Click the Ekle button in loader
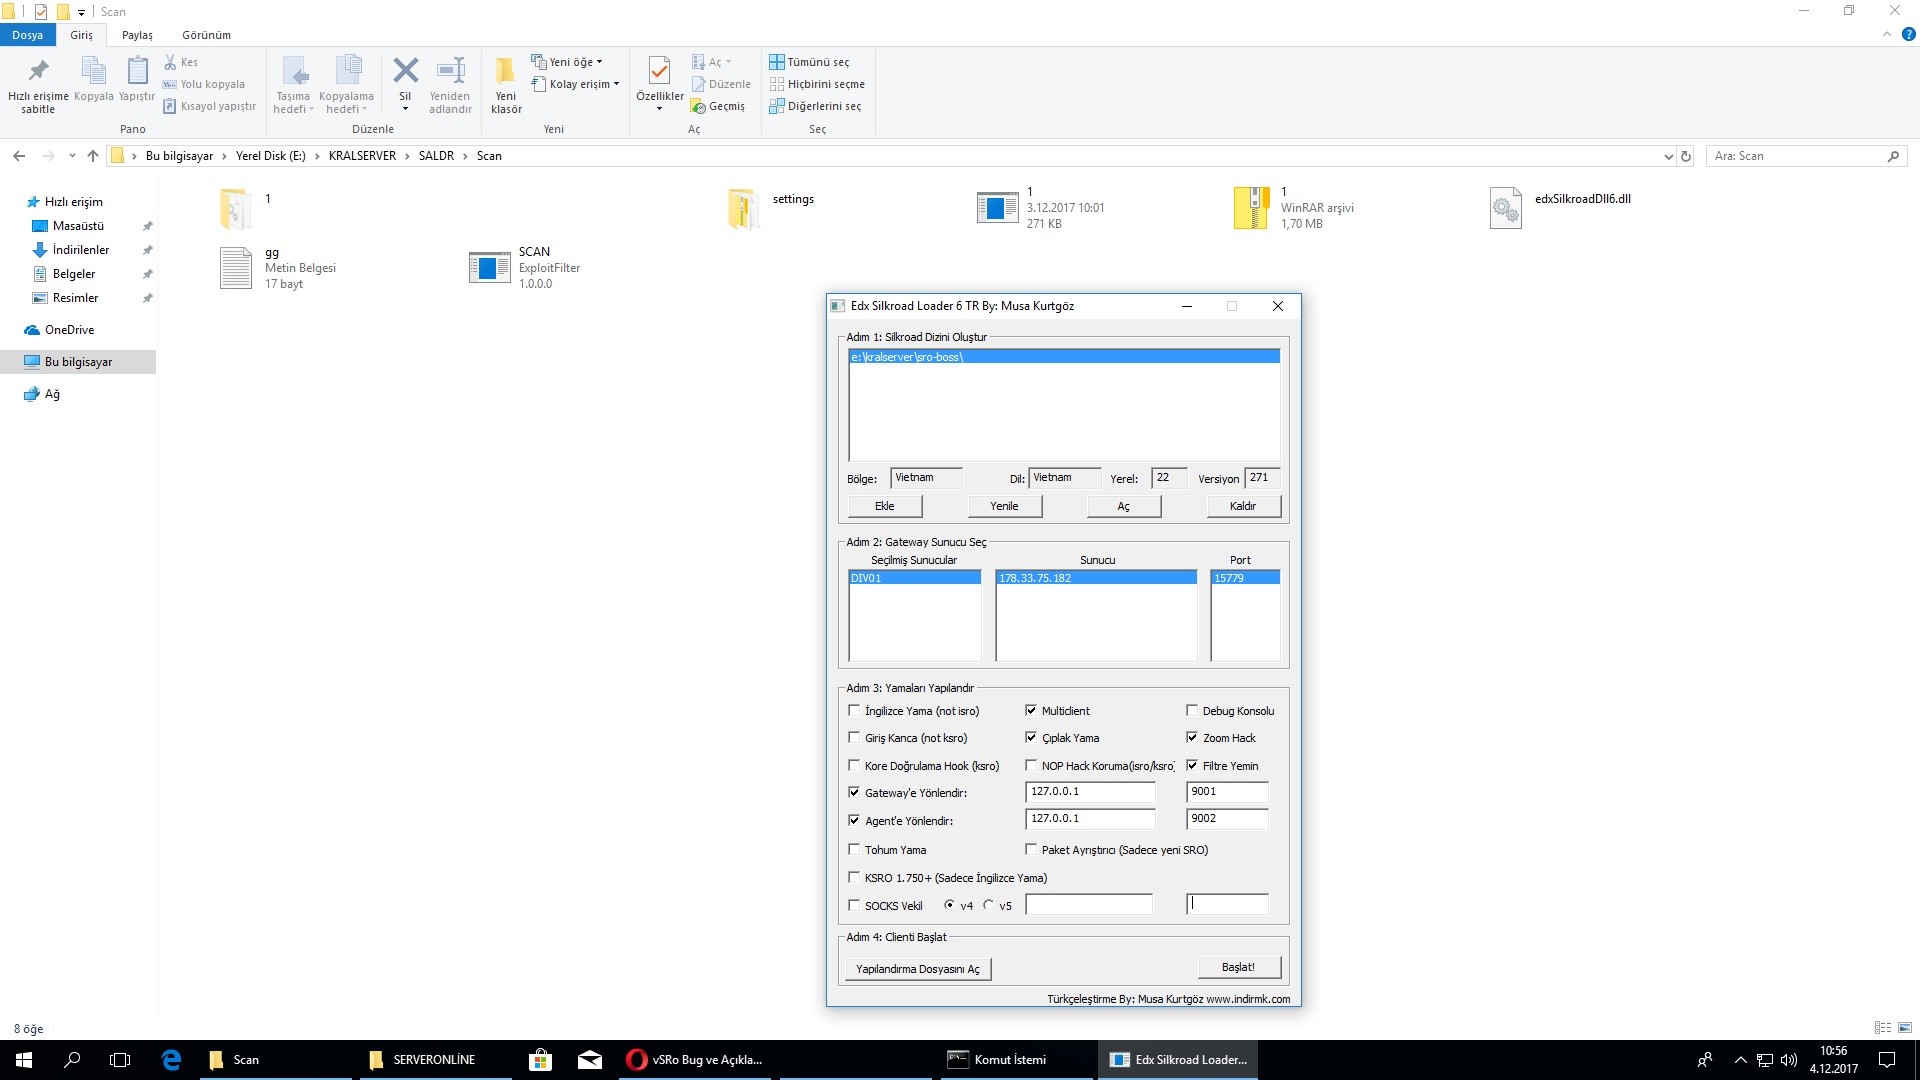The width and height of the screenshot is (1920, 1080). pyautogui.click(x=885, y=506)
